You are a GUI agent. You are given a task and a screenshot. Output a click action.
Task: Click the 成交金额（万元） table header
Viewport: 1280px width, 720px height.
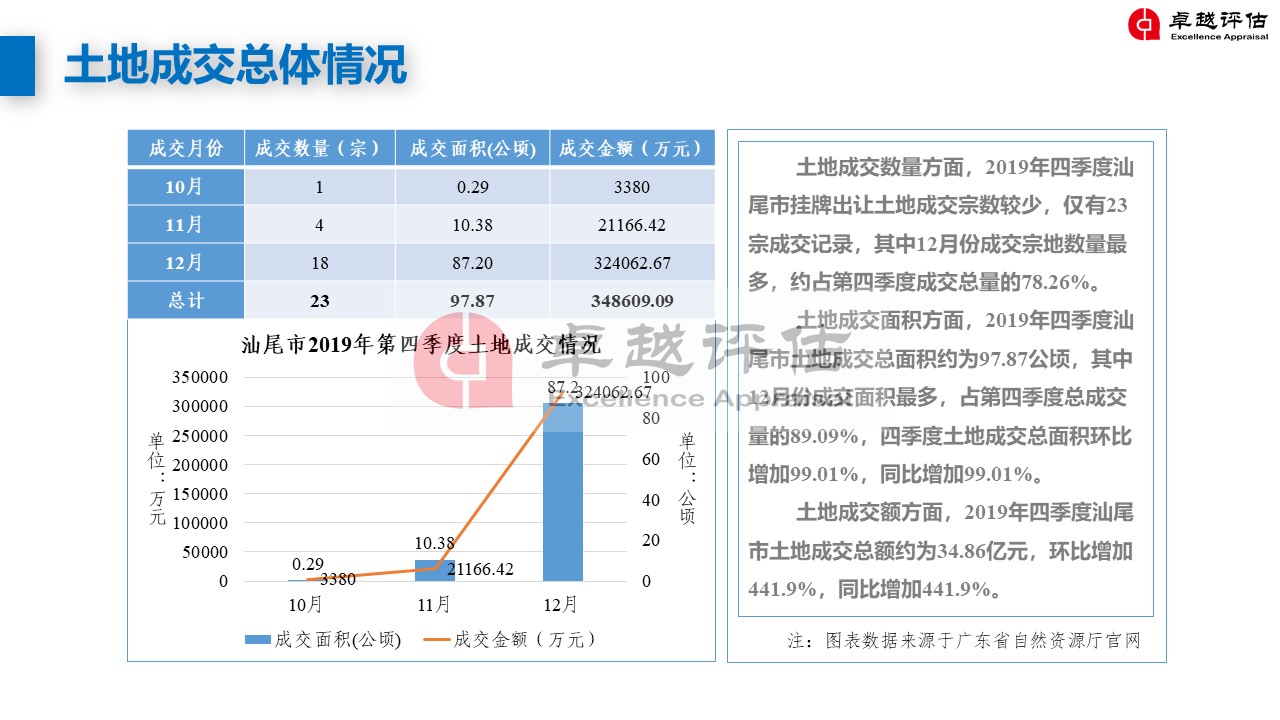pos(632,148)
